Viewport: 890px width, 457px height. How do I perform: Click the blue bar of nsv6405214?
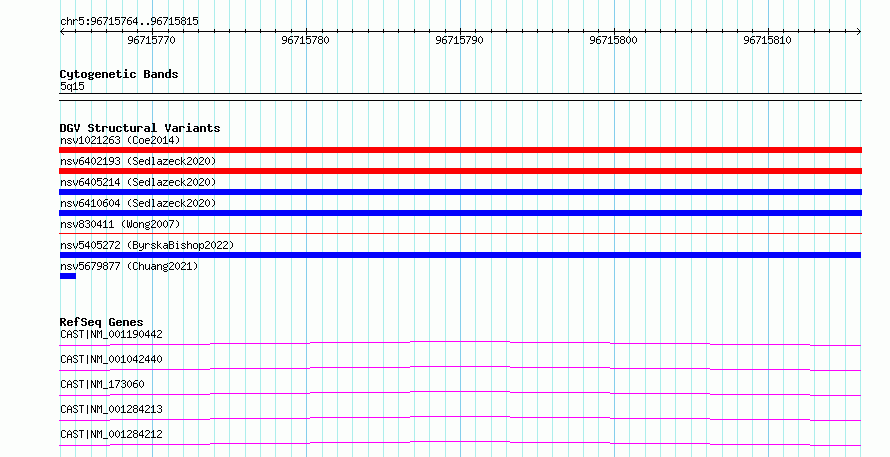point(460,192)
